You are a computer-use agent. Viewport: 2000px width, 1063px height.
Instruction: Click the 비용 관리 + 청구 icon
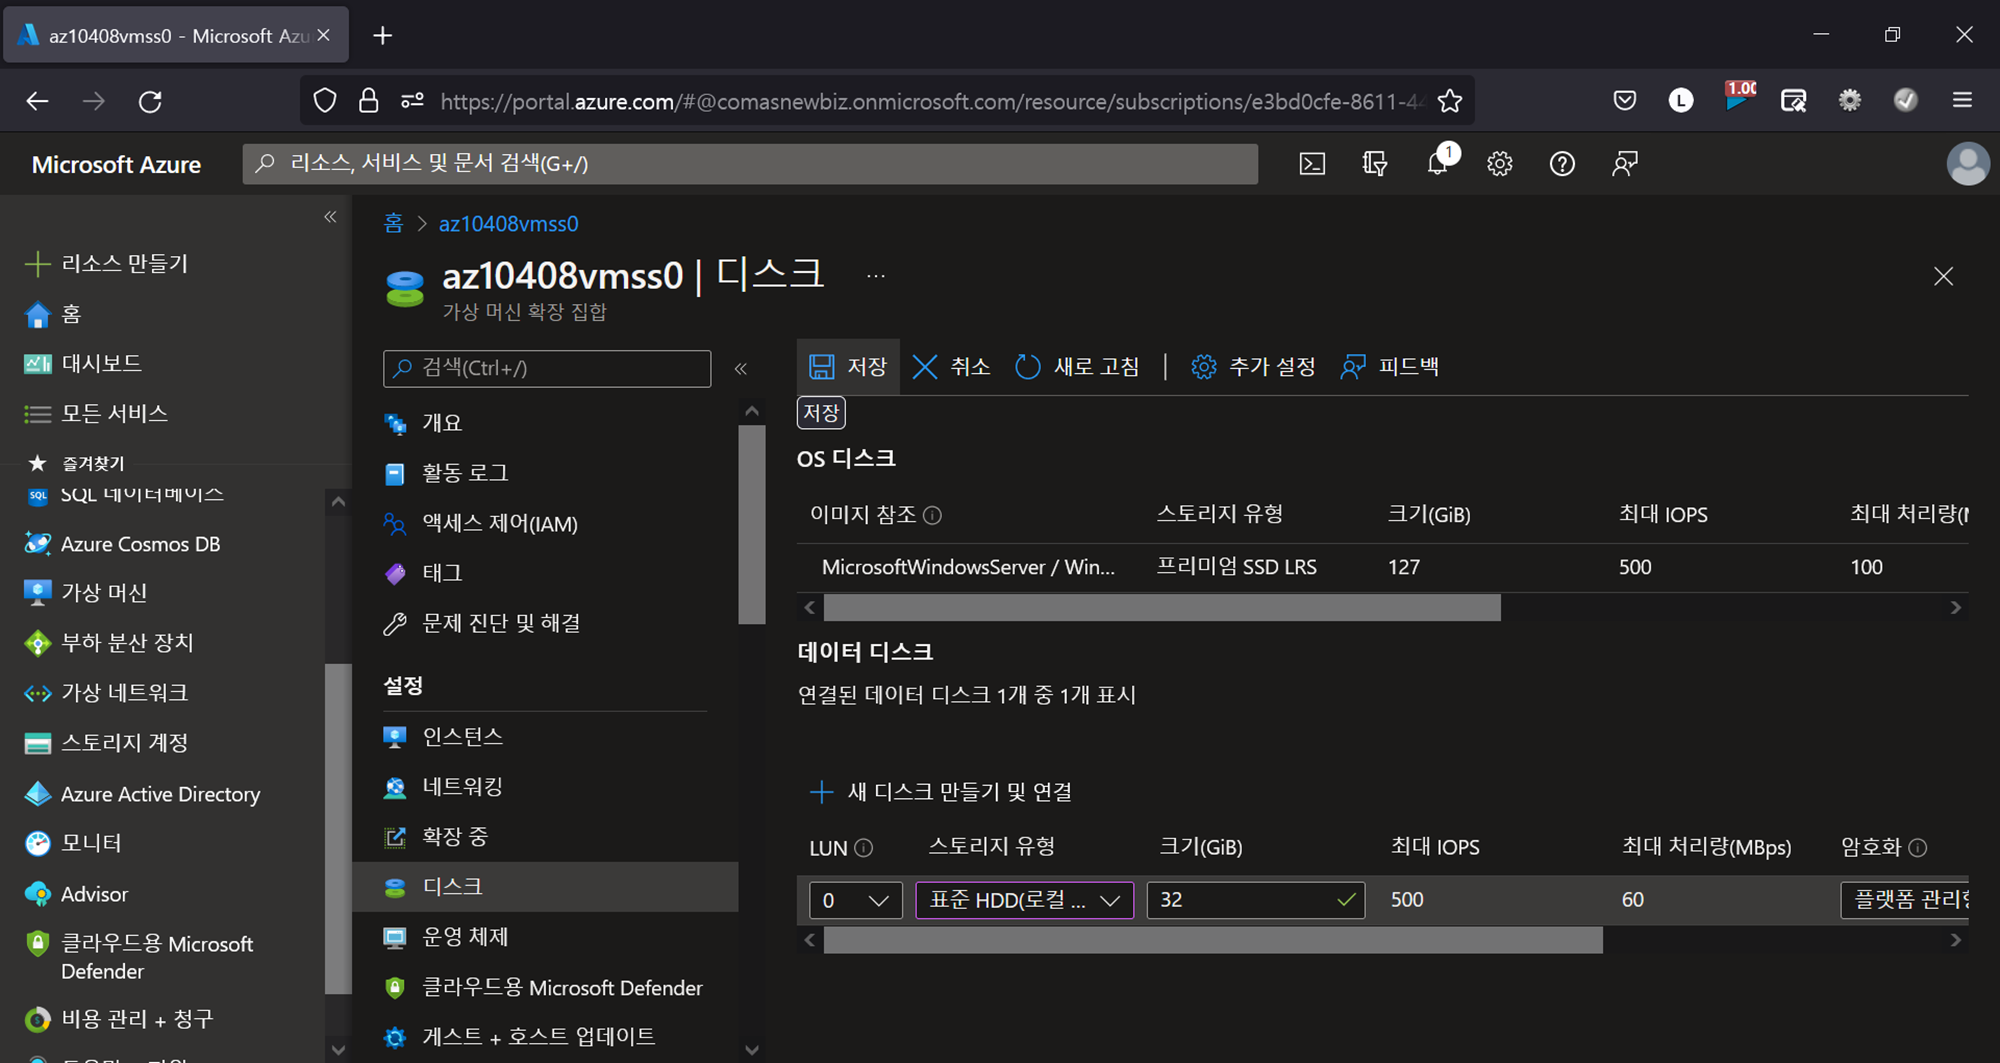tap(37, 1019)
